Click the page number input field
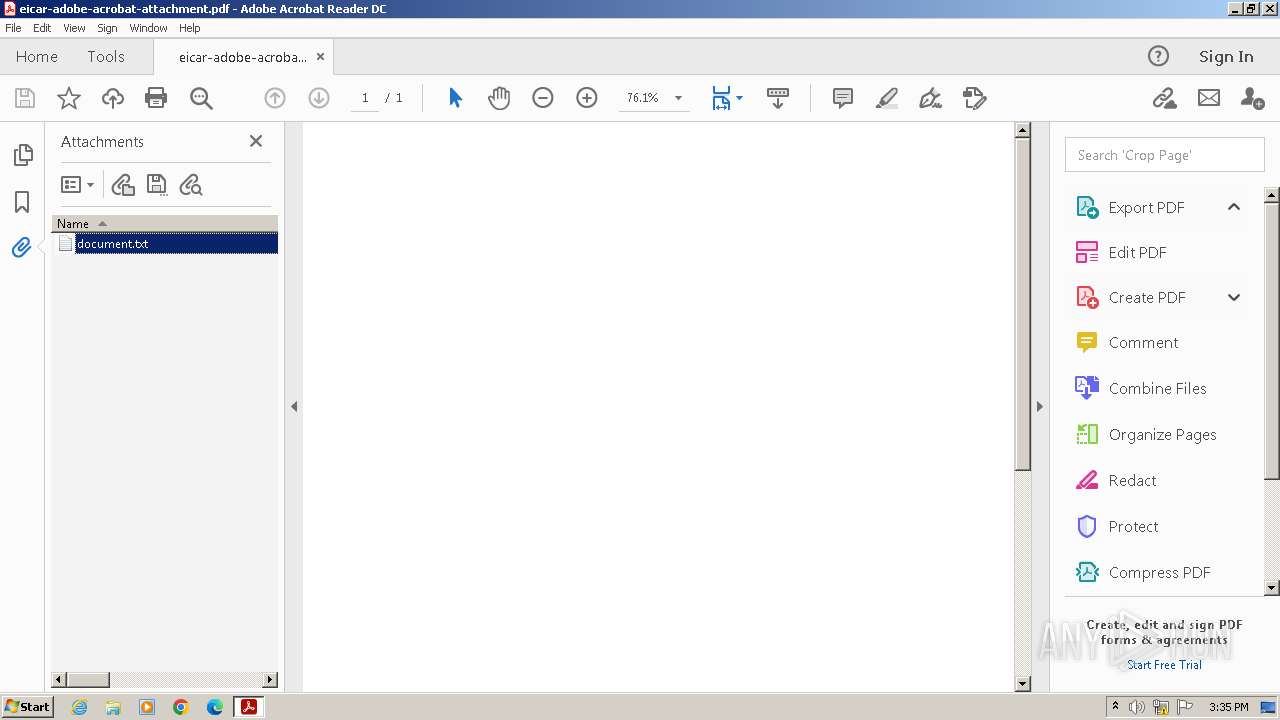The width and height of the screenshot is (1280, 720). (365, 98)
